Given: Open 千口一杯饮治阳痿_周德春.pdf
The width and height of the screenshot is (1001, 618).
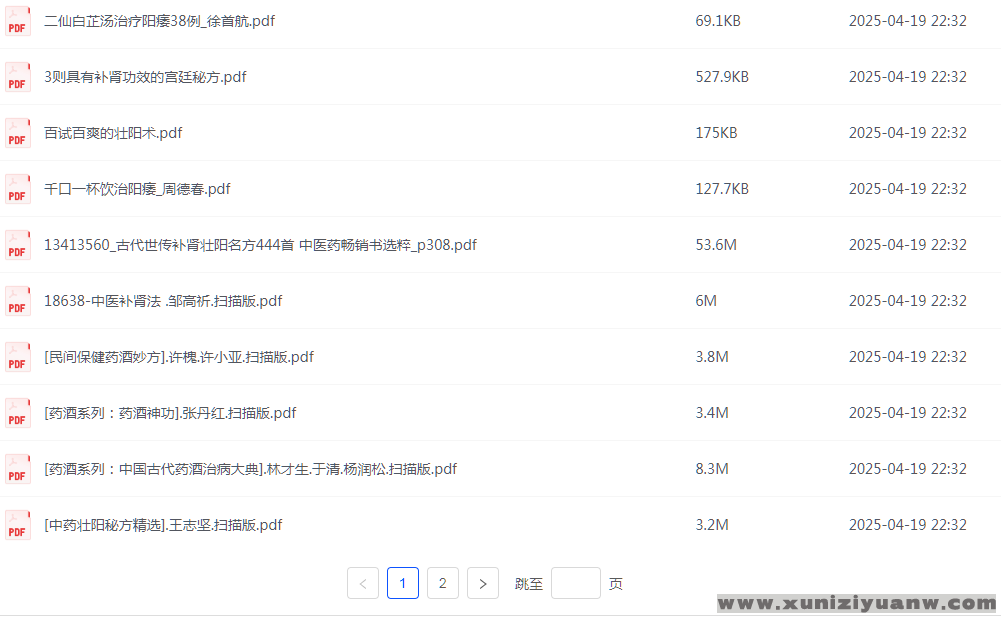Looking at the screenshot, I should (x=137, y=189).
